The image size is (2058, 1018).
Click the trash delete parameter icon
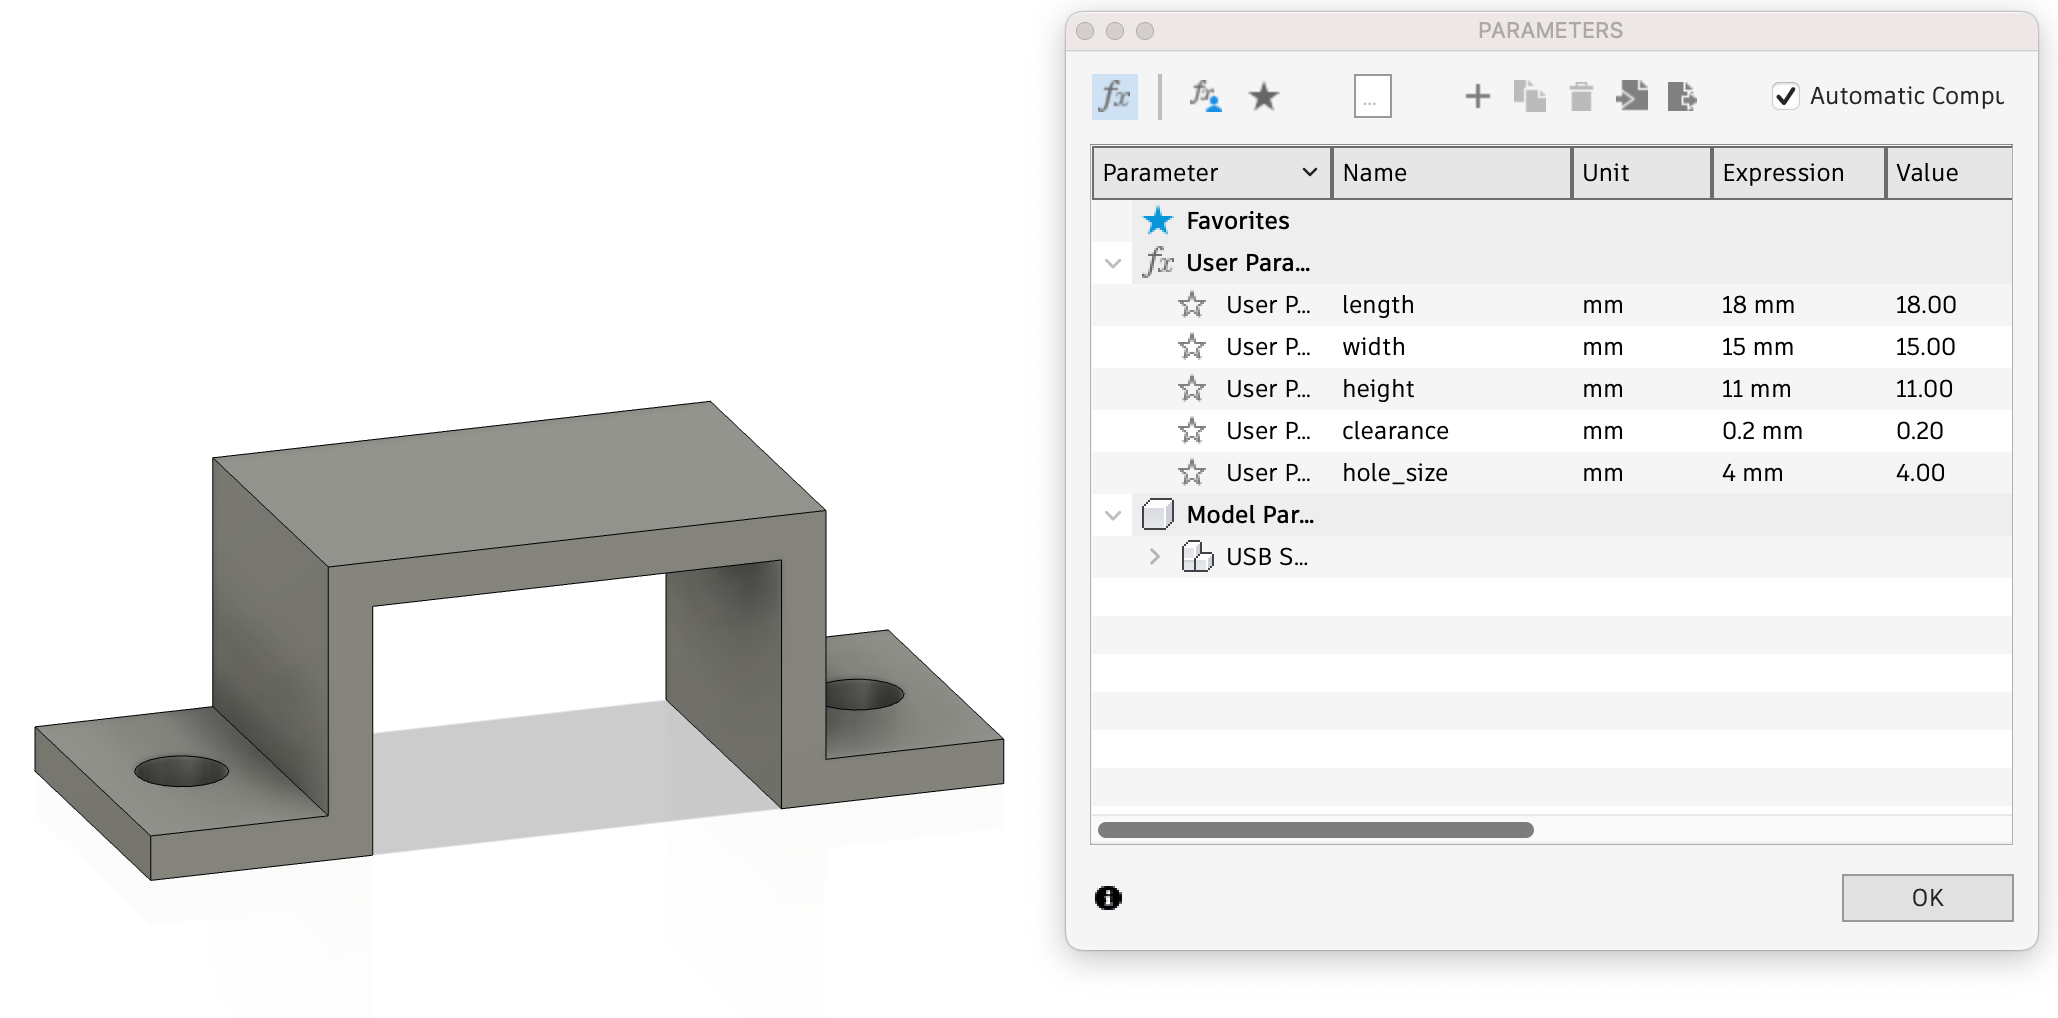pos(1581,97)
